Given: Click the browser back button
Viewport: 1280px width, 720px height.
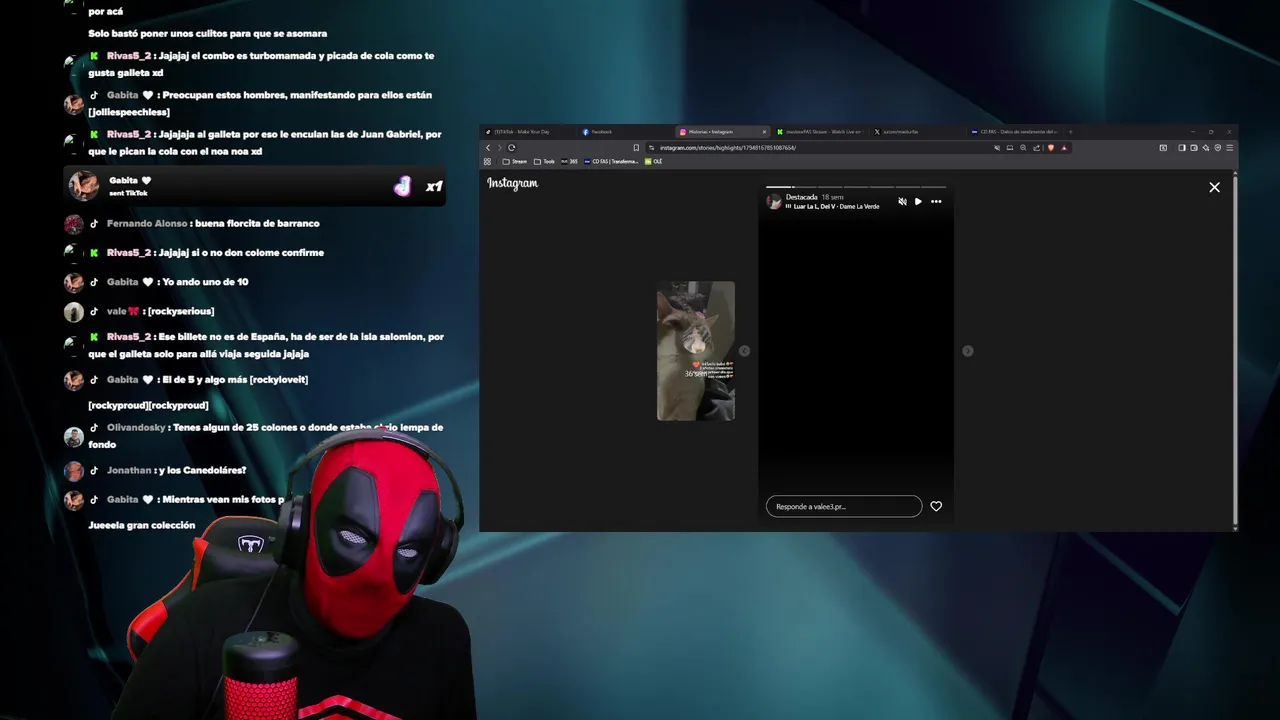Looking at the screenshot, I should [488, 148].
